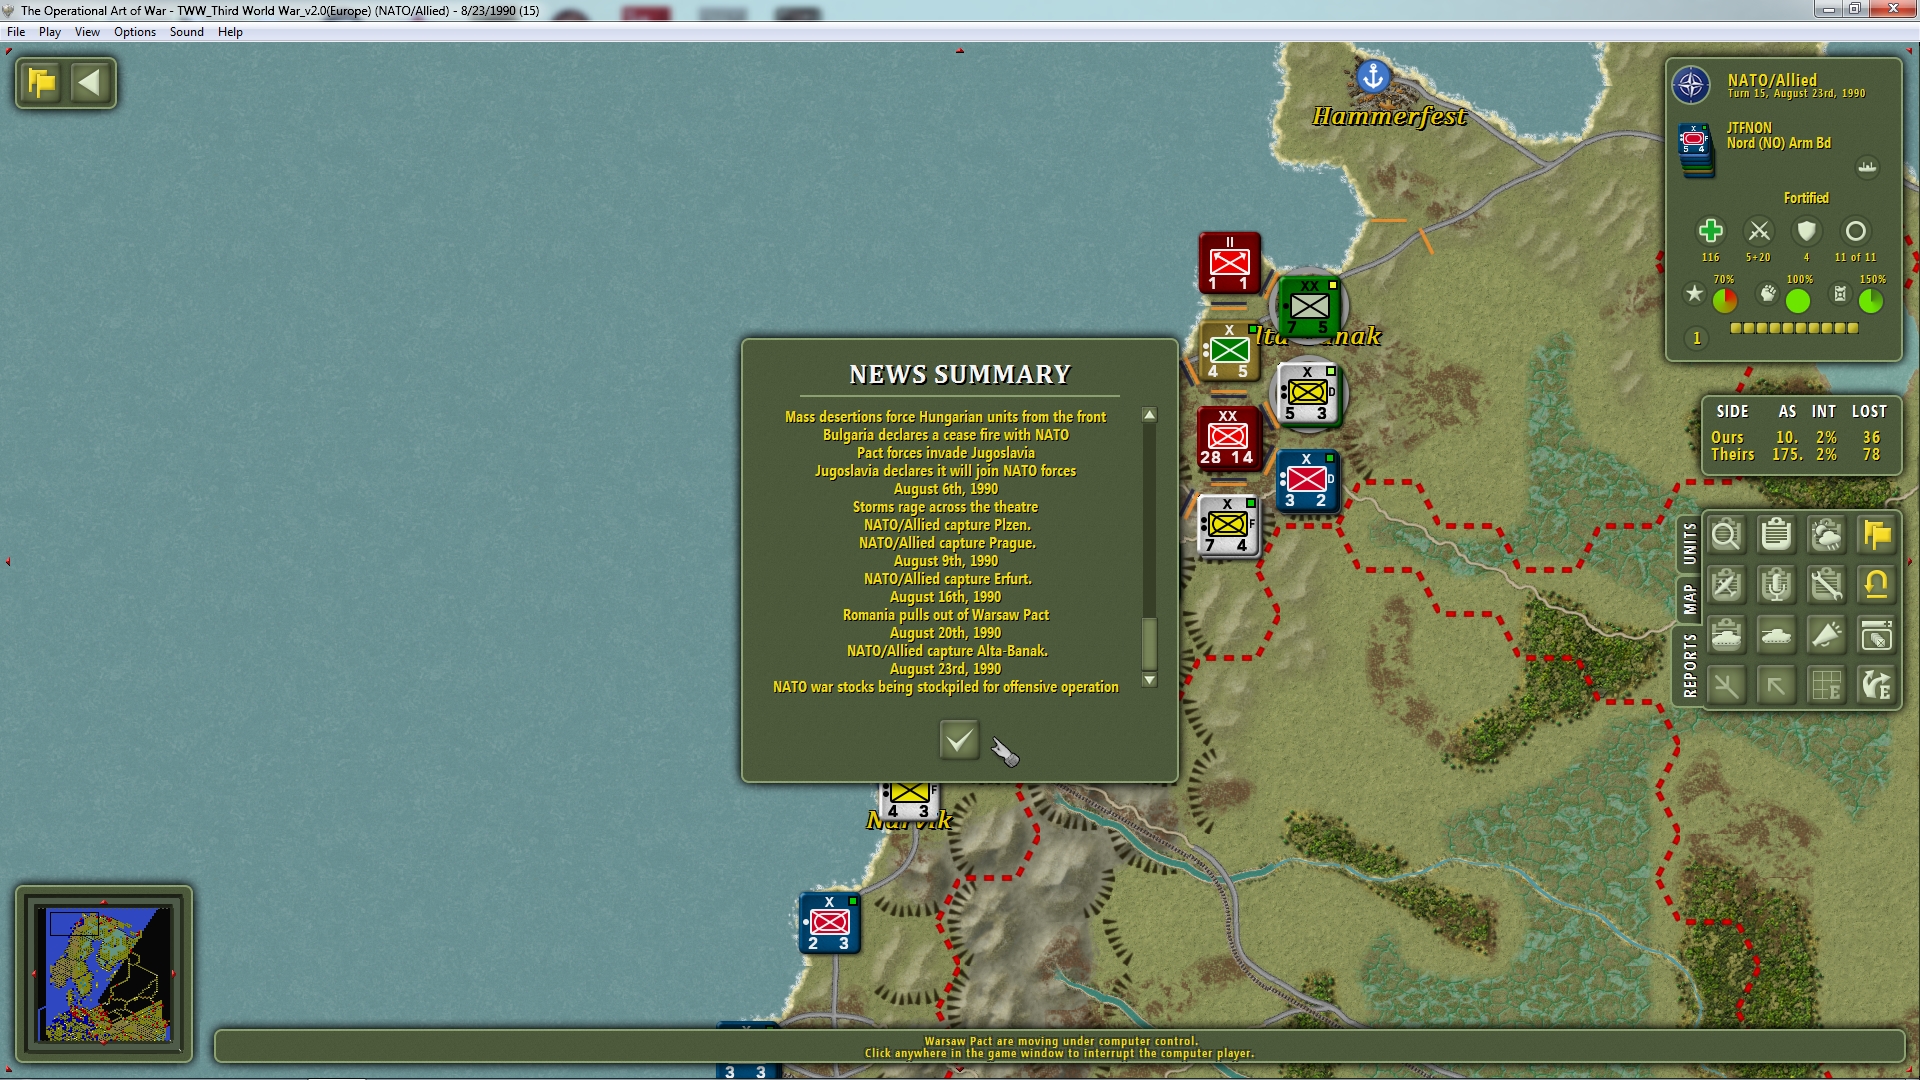Click the News Summary scrollbar thumb
Image resolution: width=1920 pixels, height=1080 pixels.
[1149, 644]
